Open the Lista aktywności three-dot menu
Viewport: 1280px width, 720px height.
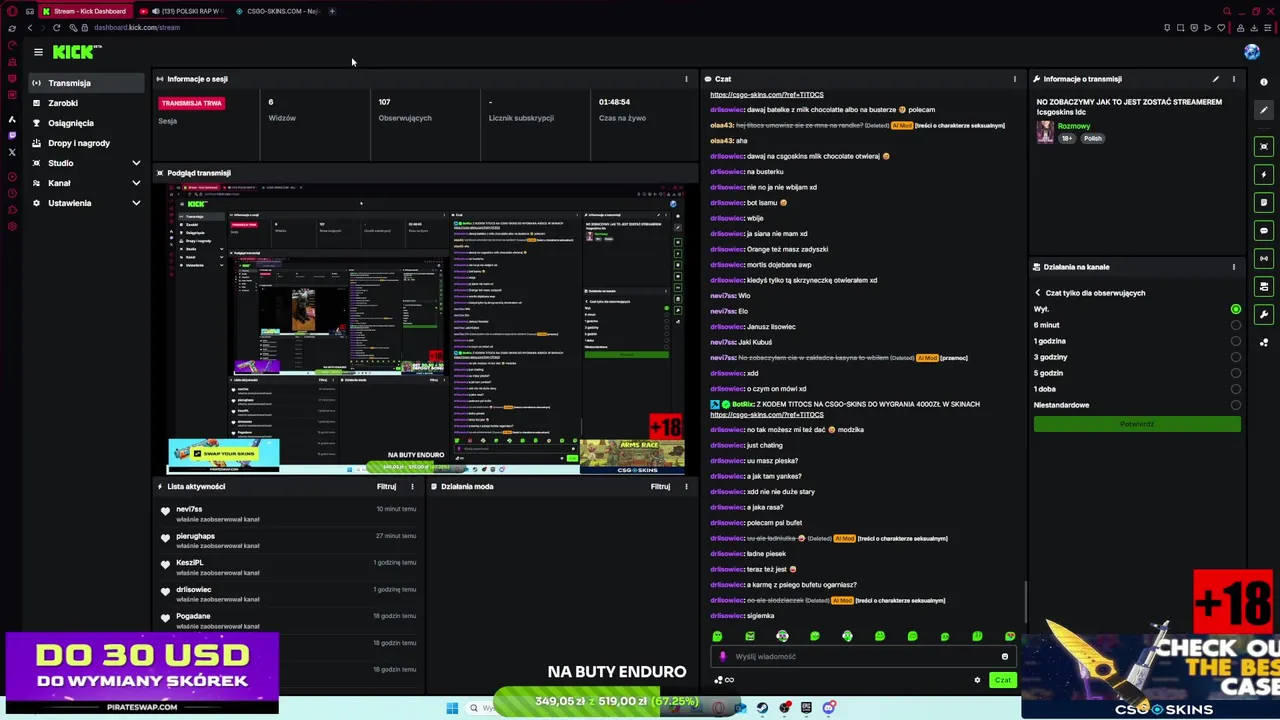click(x=412, y=487)
